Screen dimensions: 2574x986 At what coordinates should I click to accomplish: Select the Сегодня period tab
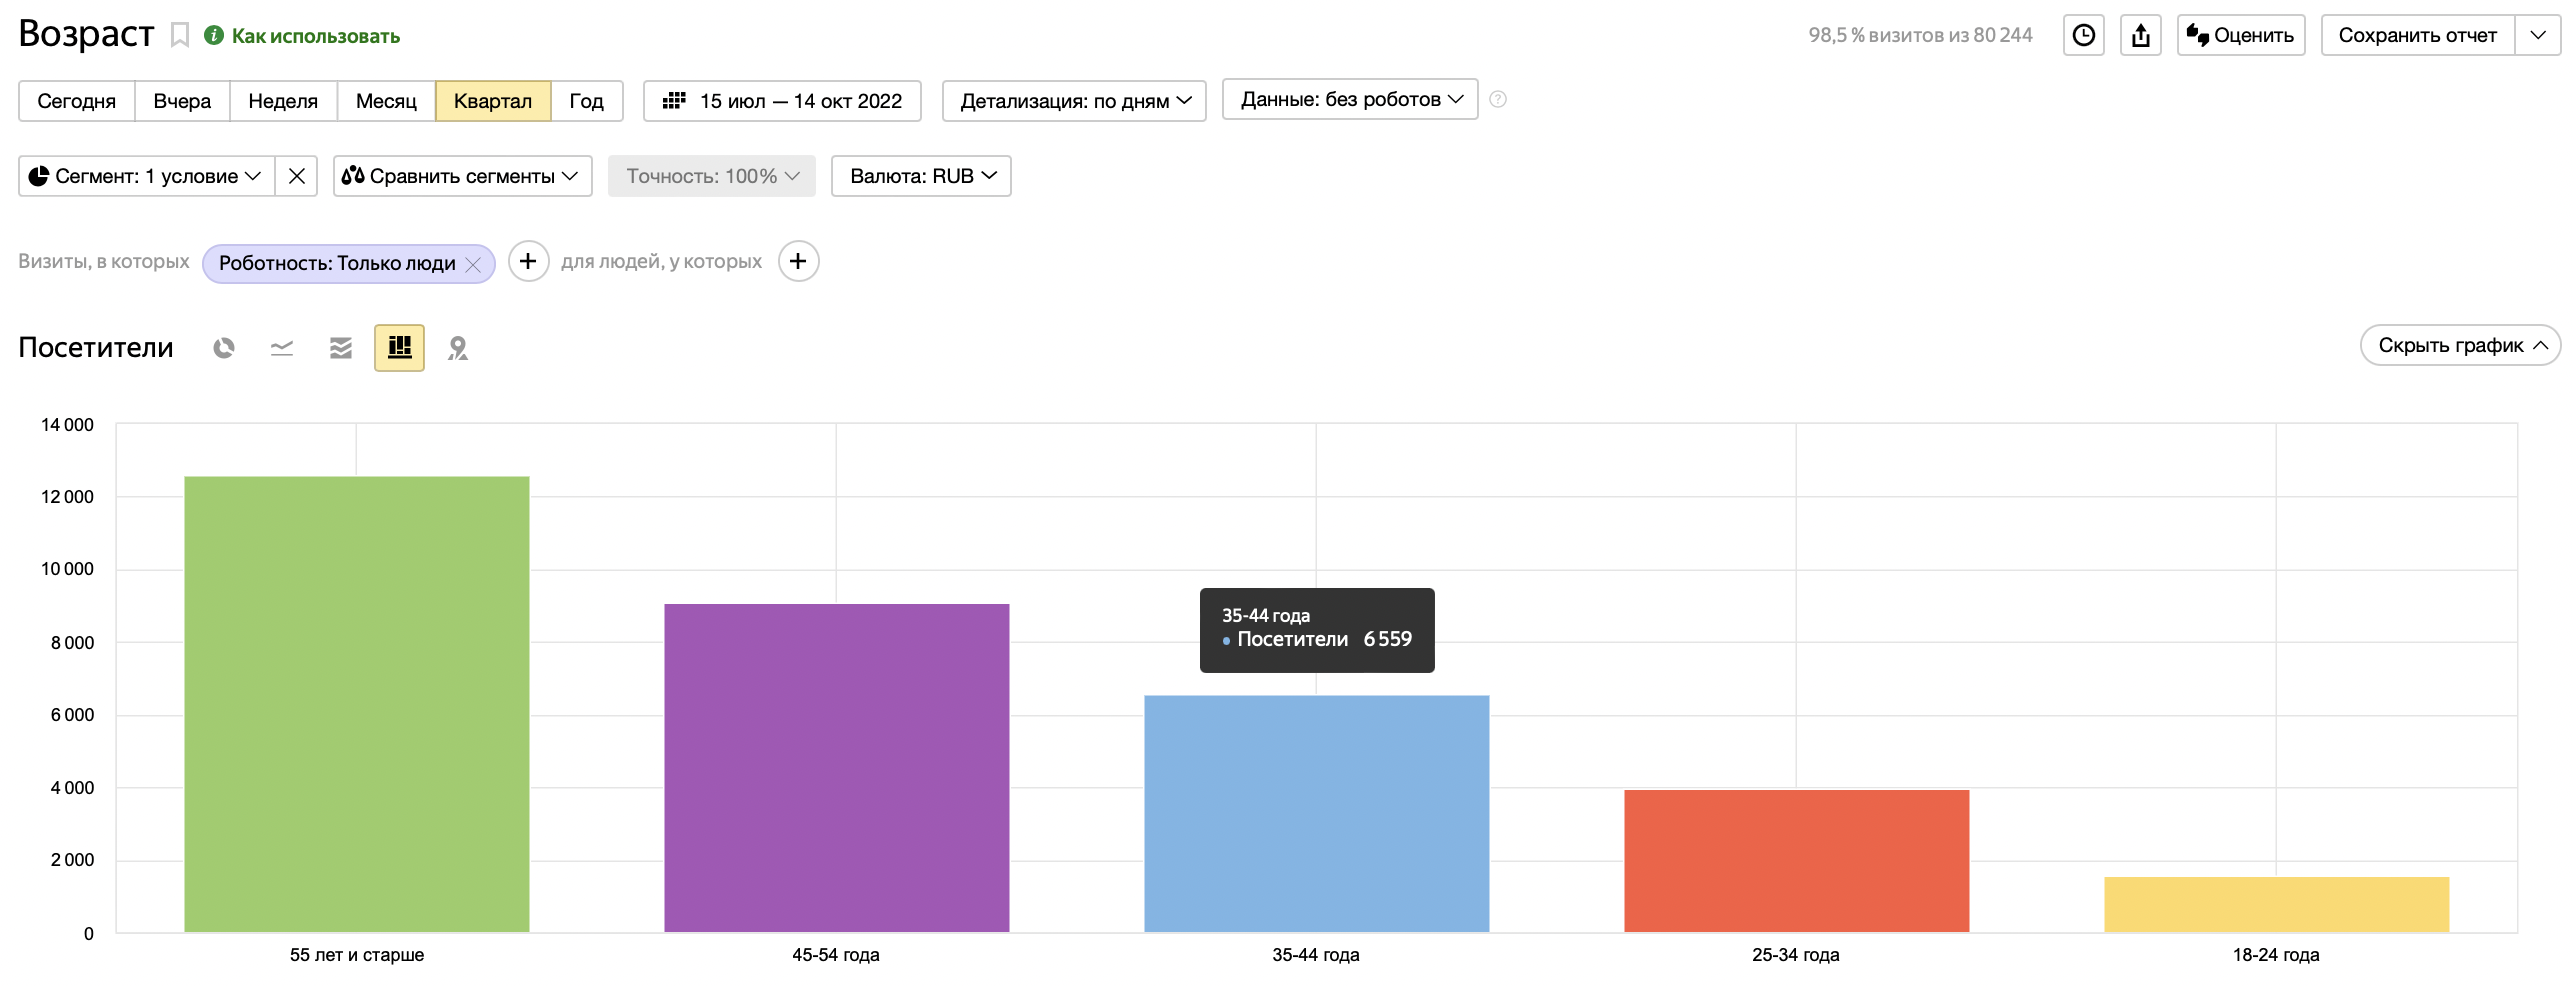77,101
